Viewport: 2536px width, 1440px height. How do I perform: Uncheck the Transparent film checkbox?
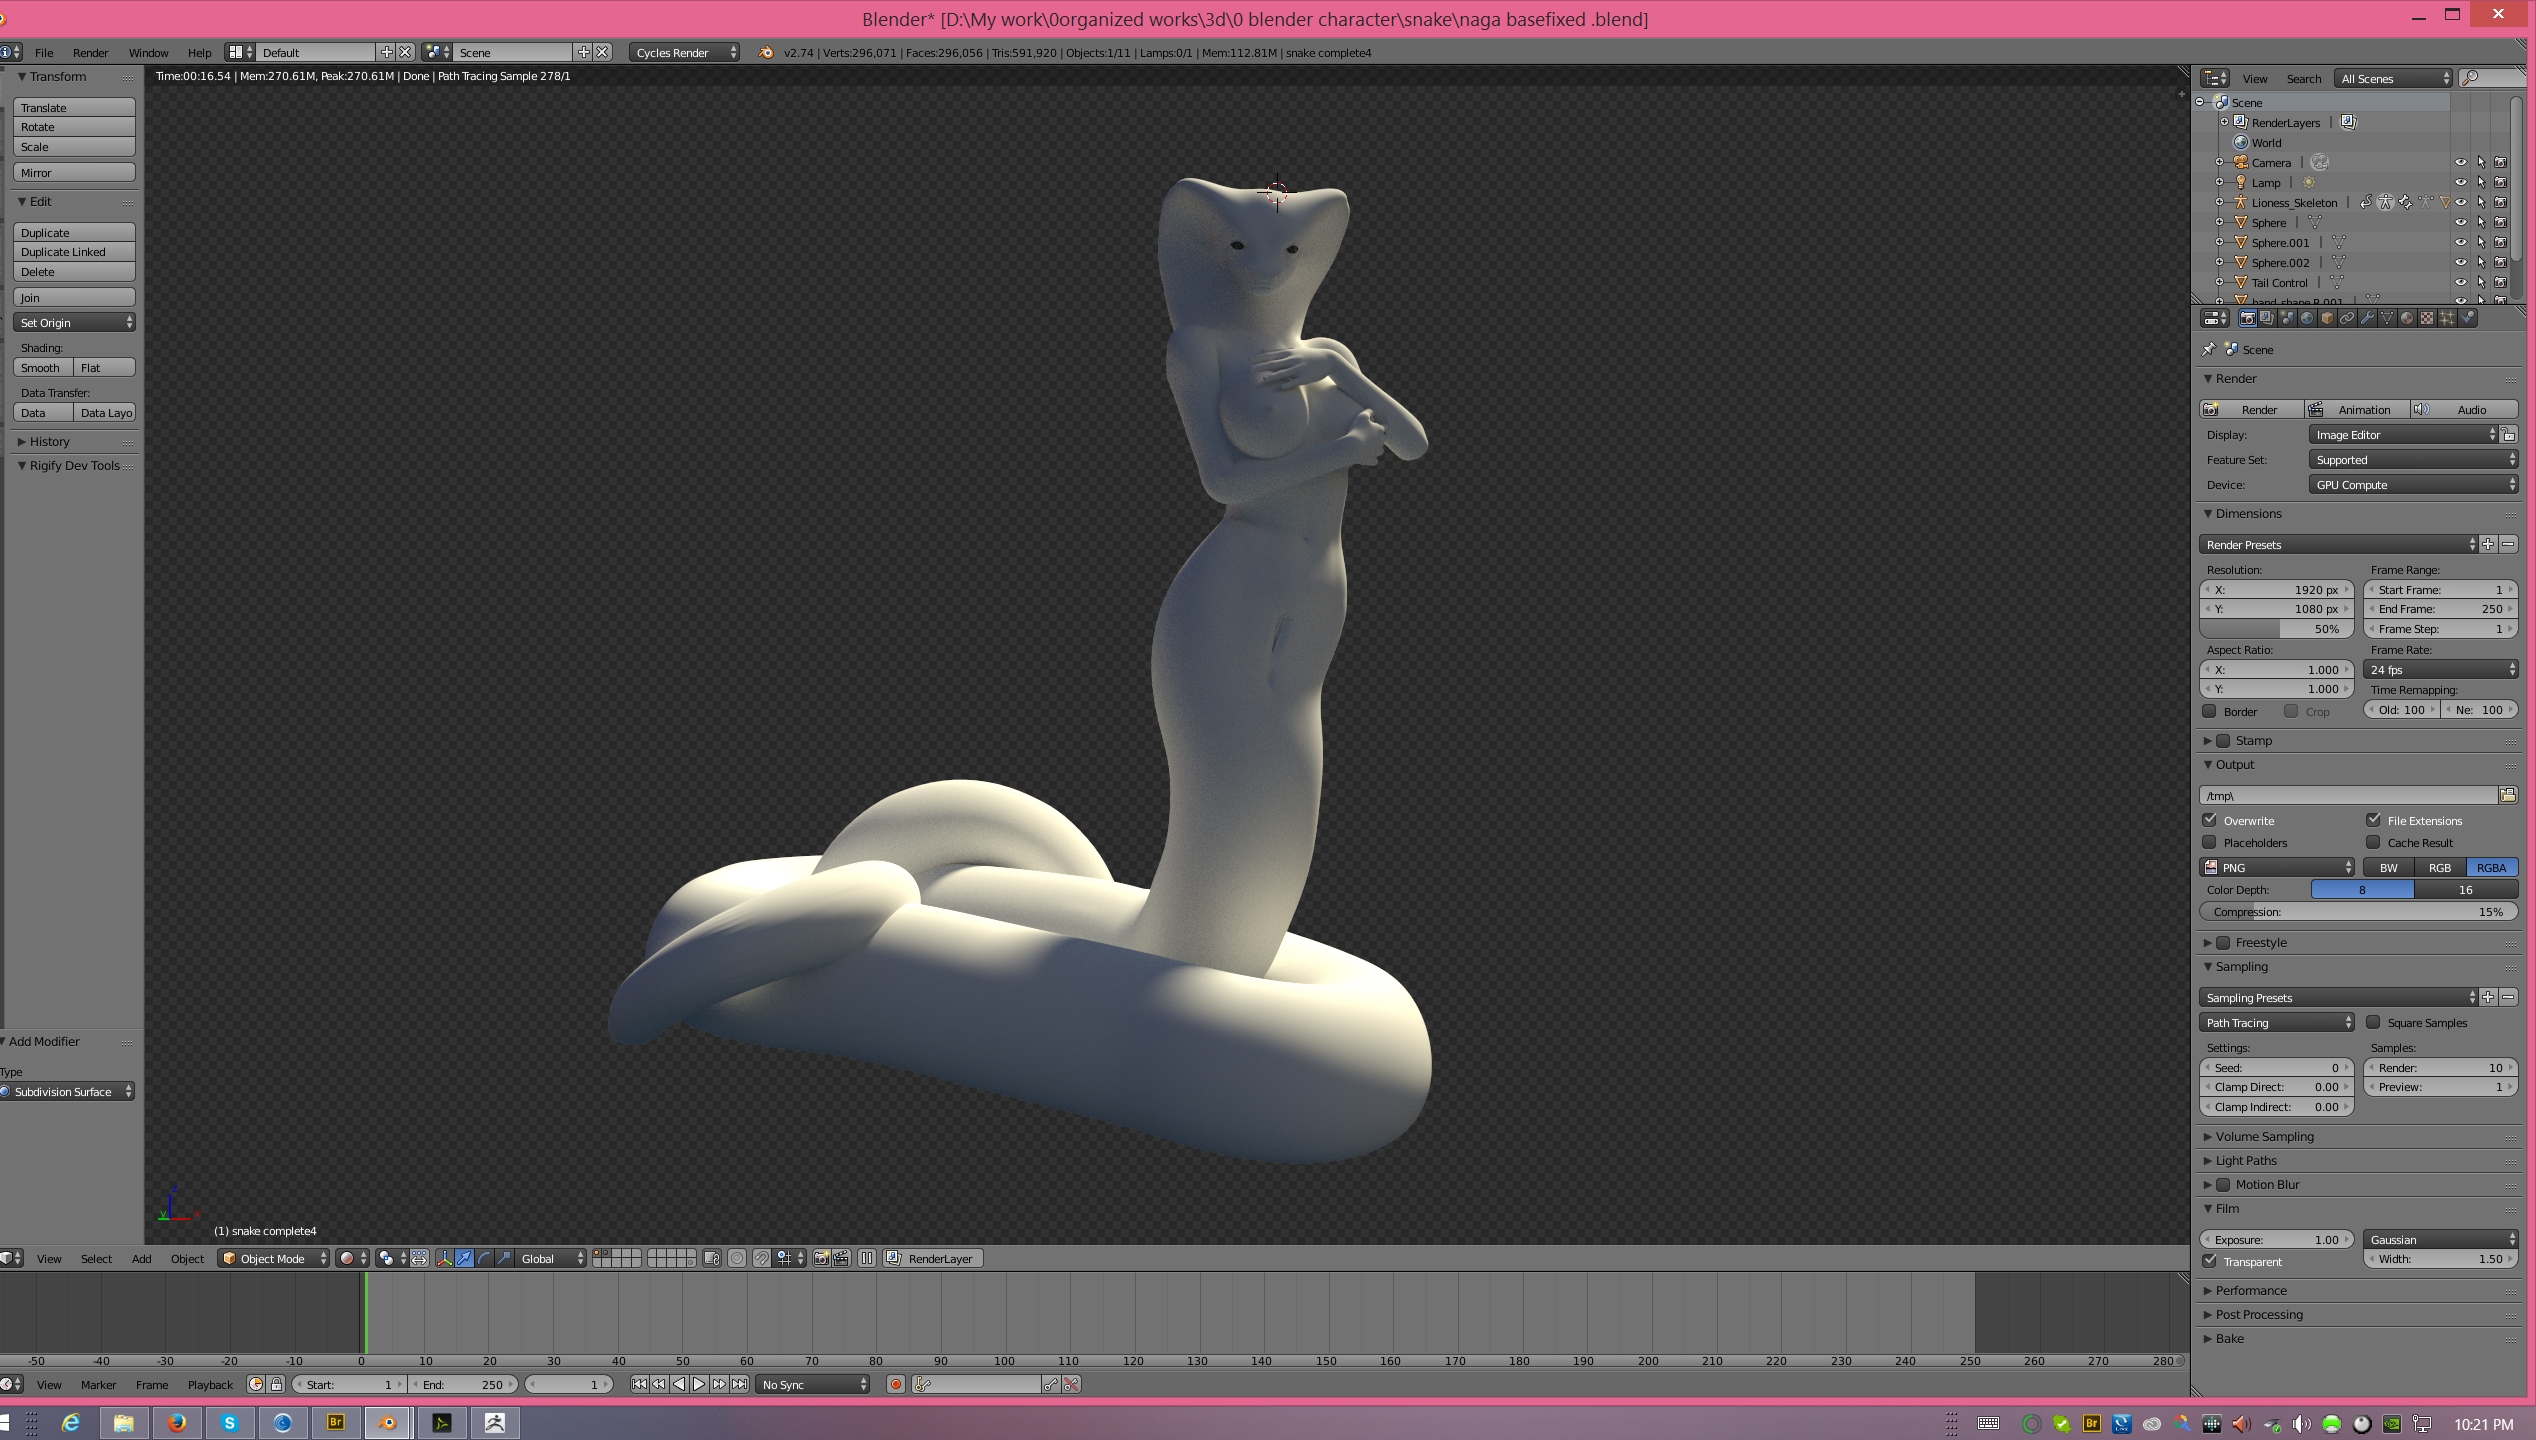tap(2210, 1261)
